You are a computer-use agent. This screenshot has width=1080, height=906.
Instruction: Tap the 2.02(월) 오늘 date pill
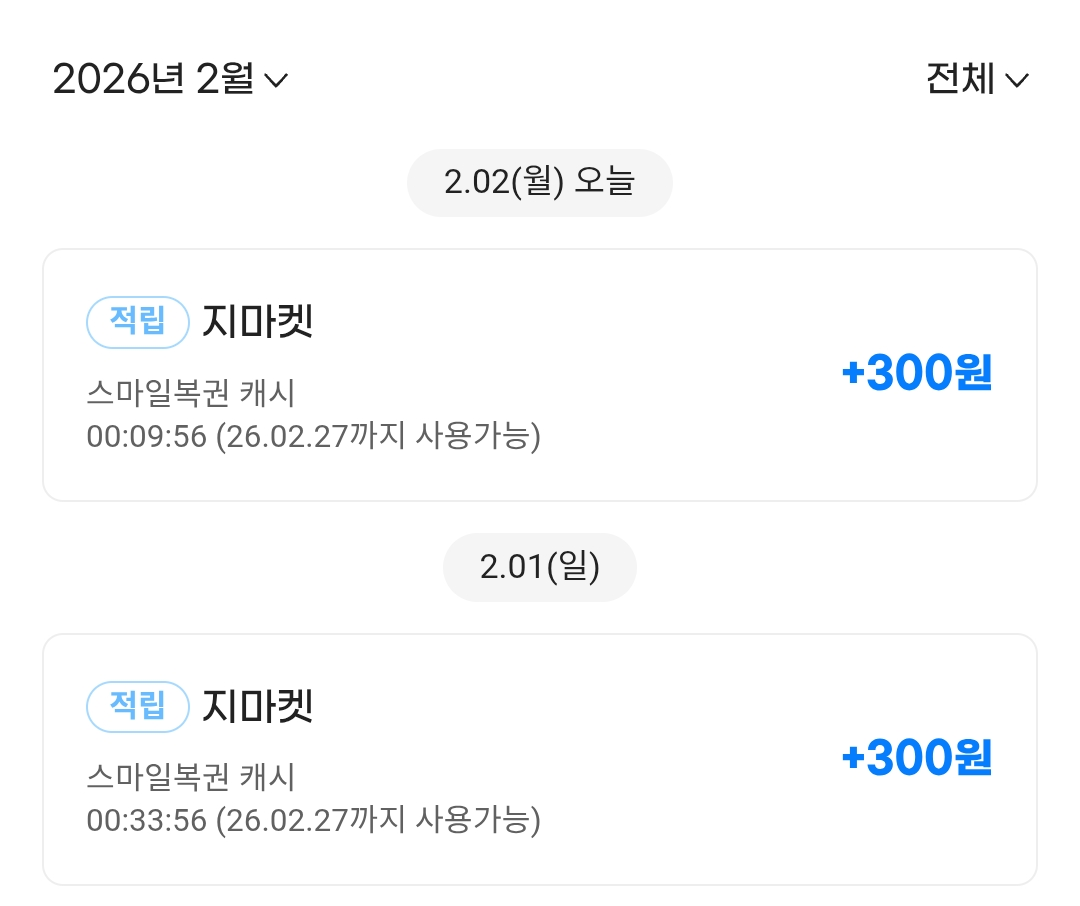539,182
